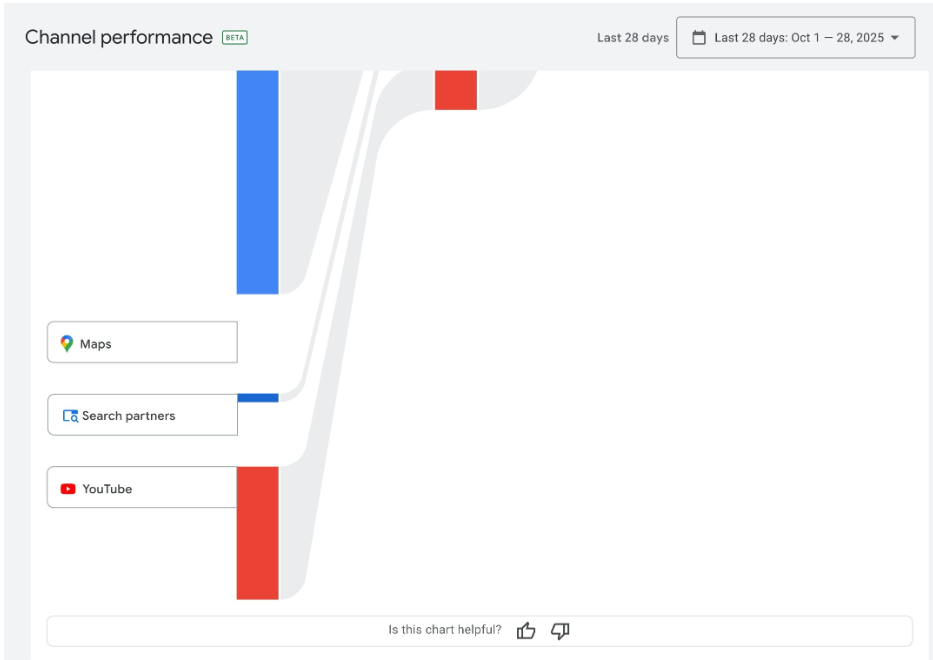Click the Google Maps pin icon
This screenshot has height=660, width=933.
tap(67, 343)
